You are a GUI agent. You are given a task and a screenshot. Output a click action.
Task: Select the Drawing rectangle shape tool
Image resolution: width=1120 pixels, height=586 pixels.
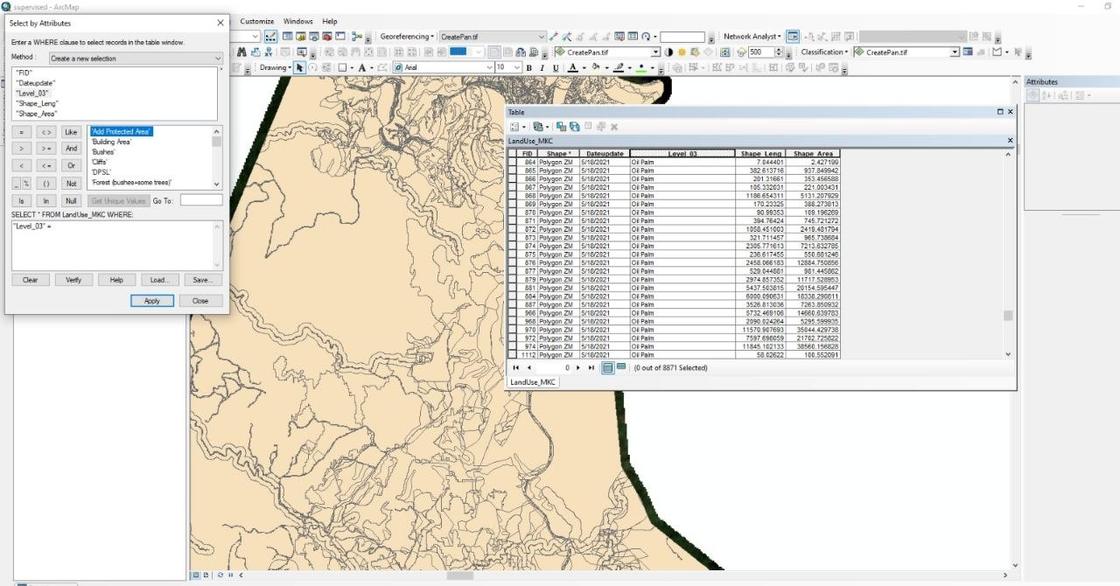343,67
